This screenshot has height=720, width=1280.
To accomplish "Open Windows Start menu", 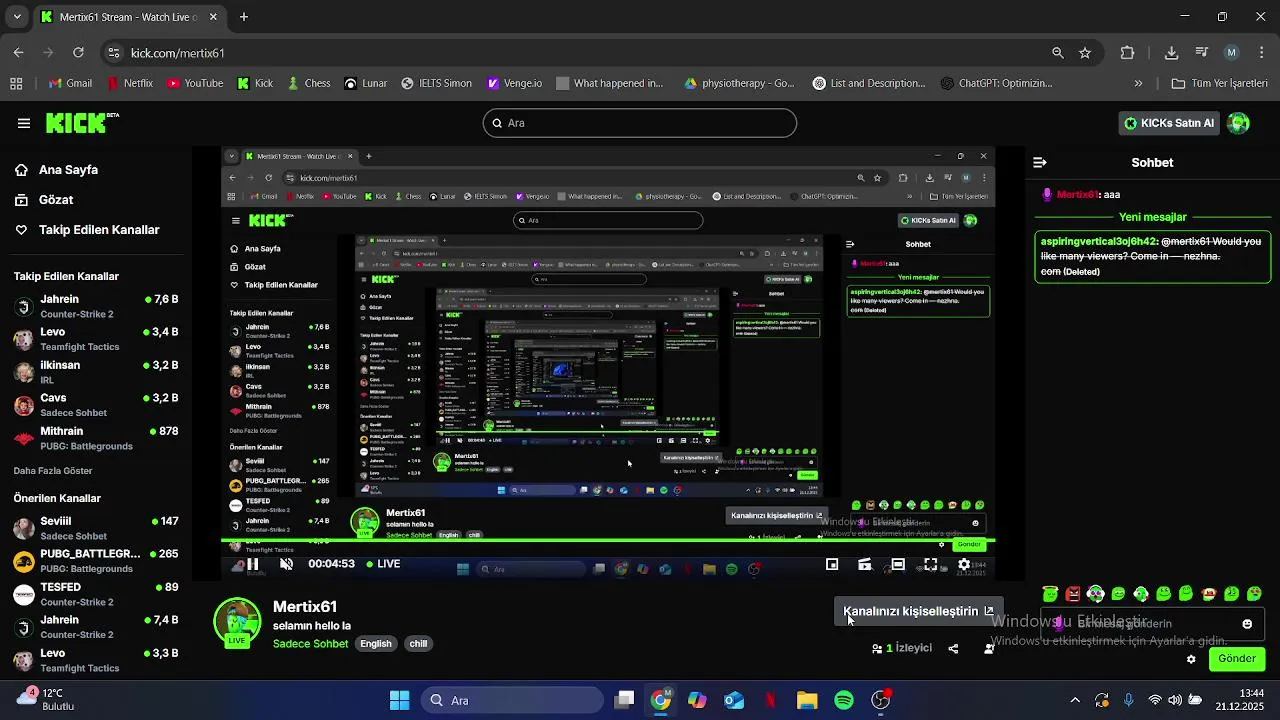I will (399, 700).
